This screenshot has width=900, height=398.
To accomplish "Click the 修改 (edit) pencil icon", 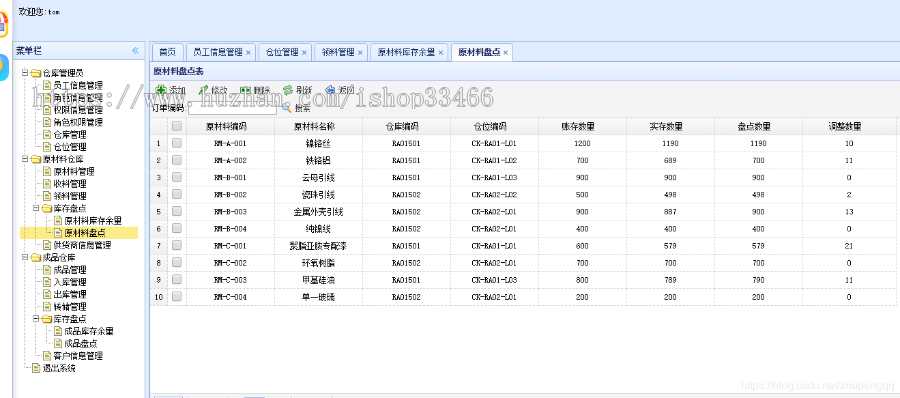I will coord(203,90).
